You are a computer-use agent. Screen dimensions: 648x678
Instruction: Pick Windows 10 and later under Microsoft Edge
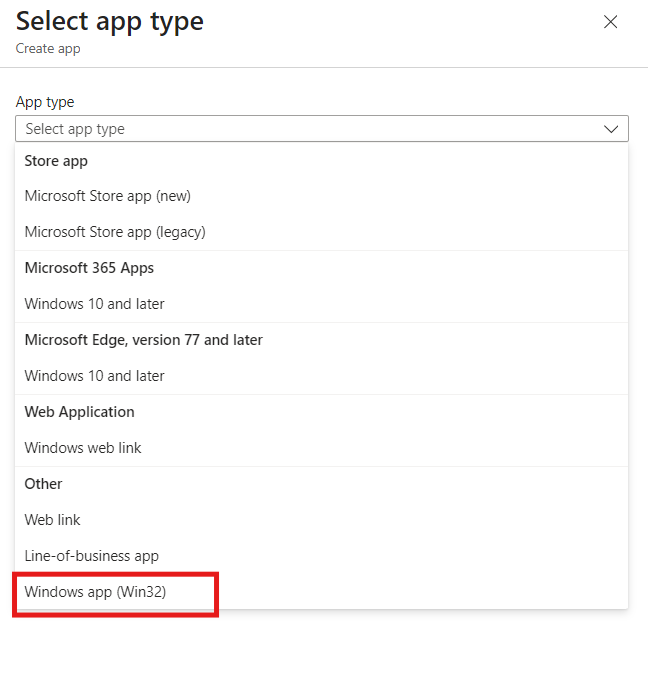(x=94, y=376)
